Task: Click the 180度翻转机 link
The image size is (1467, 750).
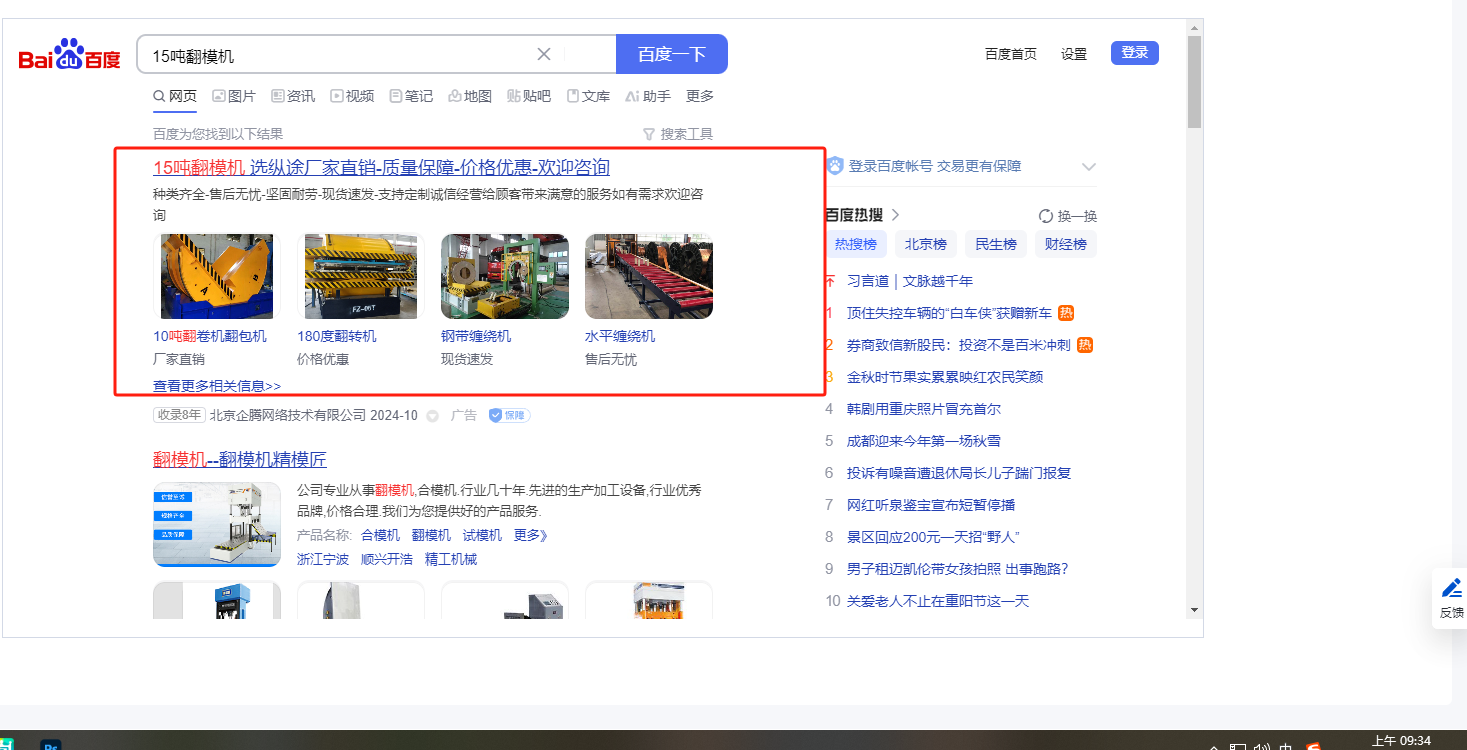Action: click(x=337, y=336)
